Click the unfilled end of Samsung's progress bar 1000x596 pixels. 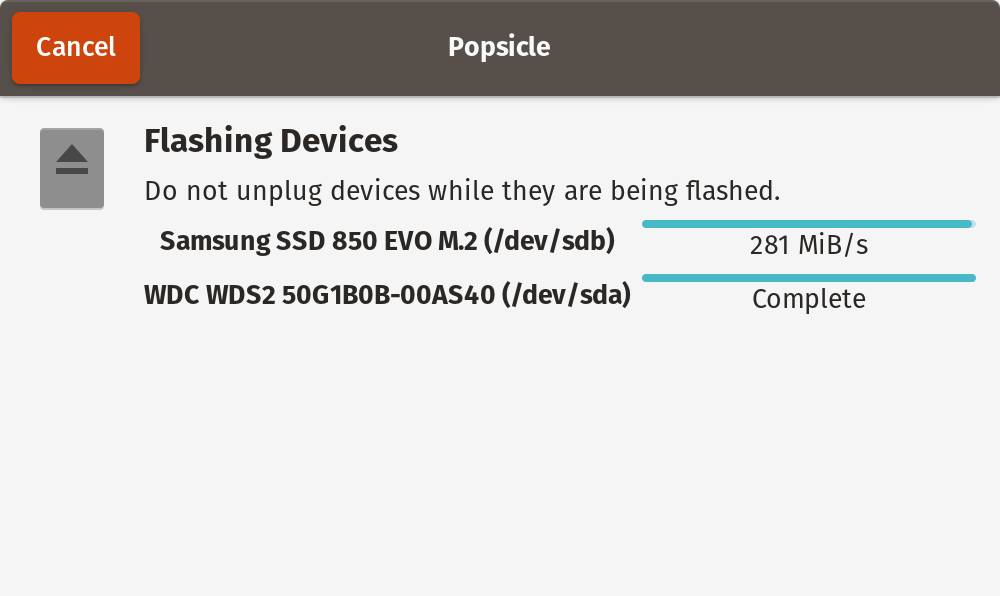(973, 224)
